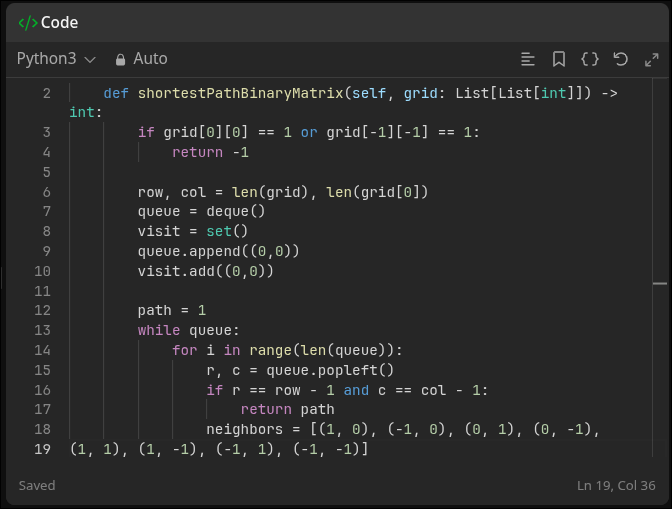The height and width of the screenshot is (509, 672).
Task: Click the 'Saved' status label
Action: tap(37, 485)
